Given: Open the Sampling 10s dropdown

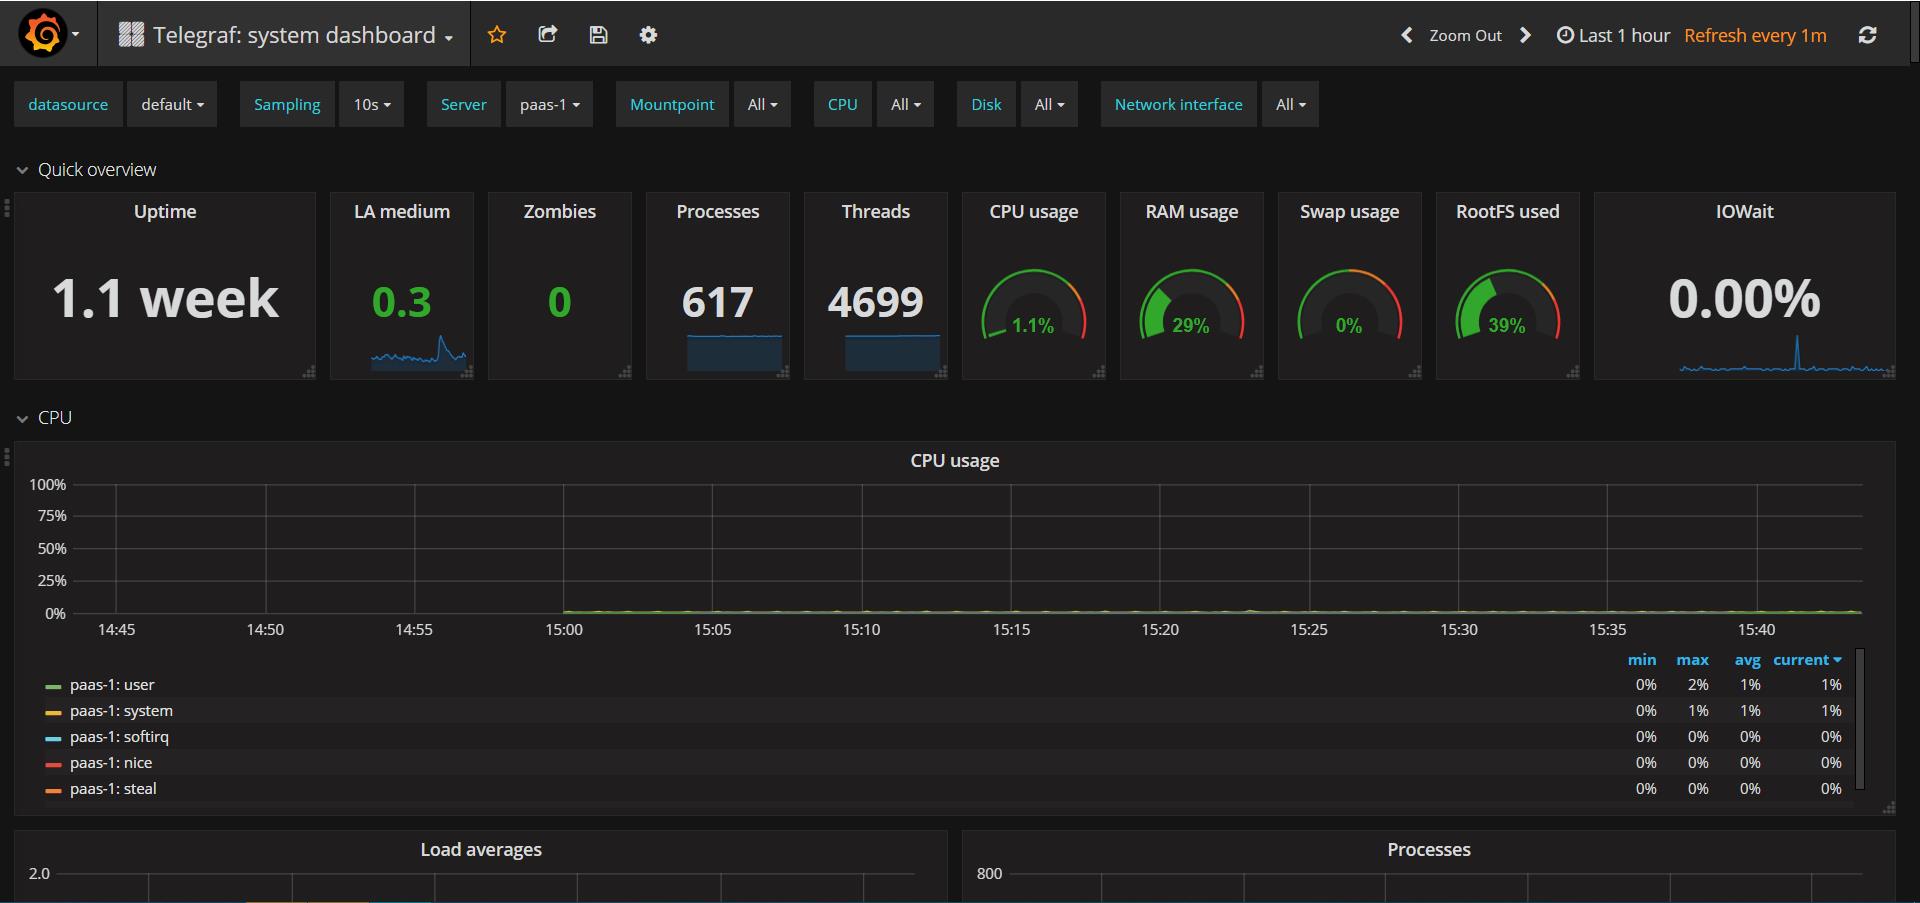Looking at the screenshot, I should [372, 104].
